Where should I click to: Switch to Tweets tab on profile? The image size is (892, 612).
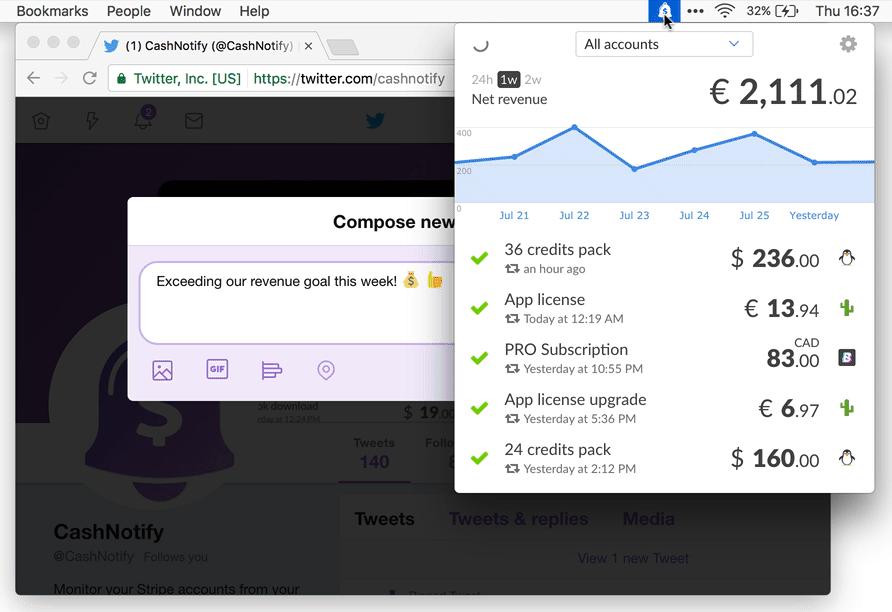[x=385, y=519]
